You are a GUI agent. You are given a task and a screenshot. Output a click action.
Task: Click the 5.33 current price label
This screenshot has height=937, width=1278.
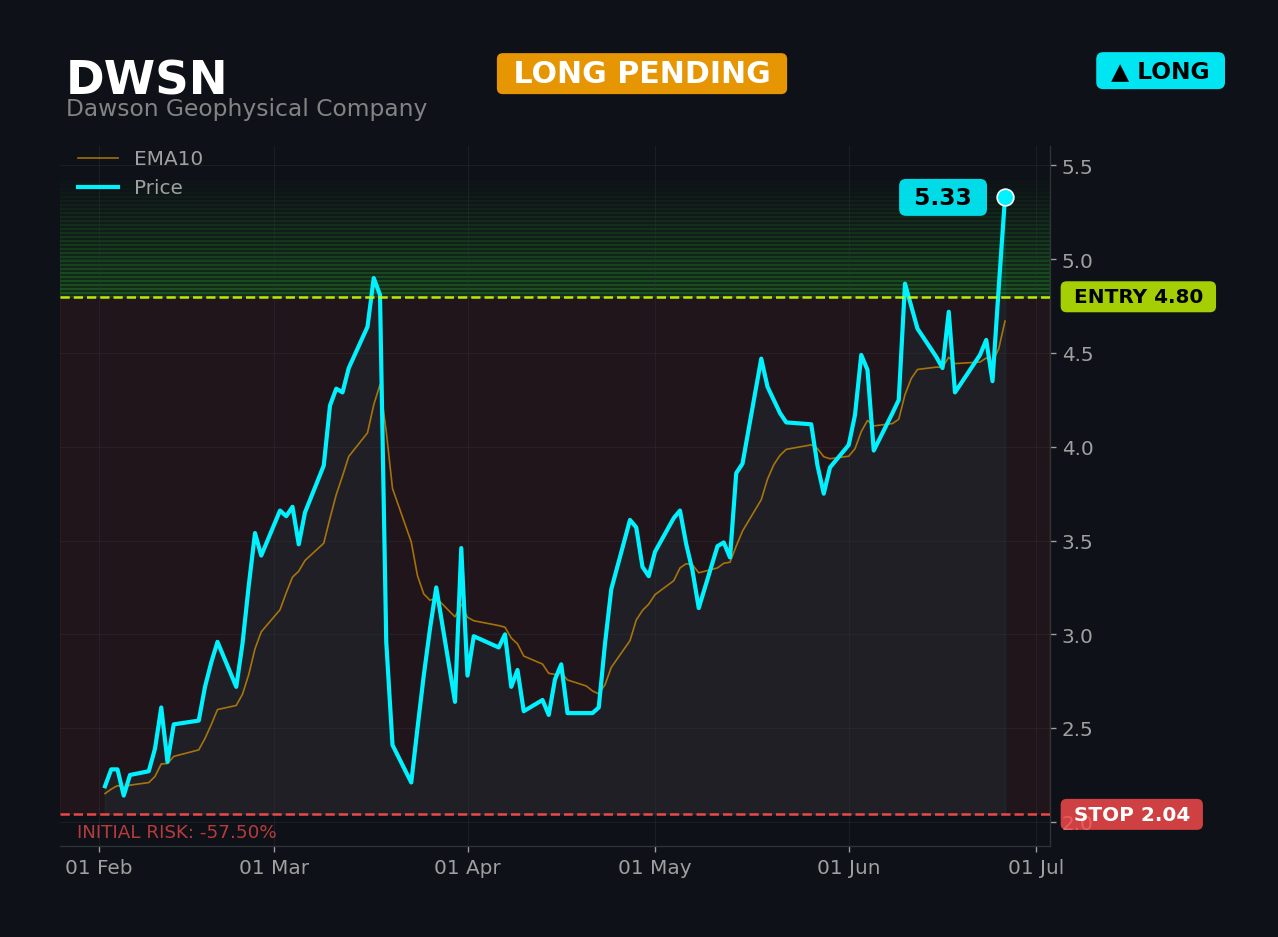943,198
